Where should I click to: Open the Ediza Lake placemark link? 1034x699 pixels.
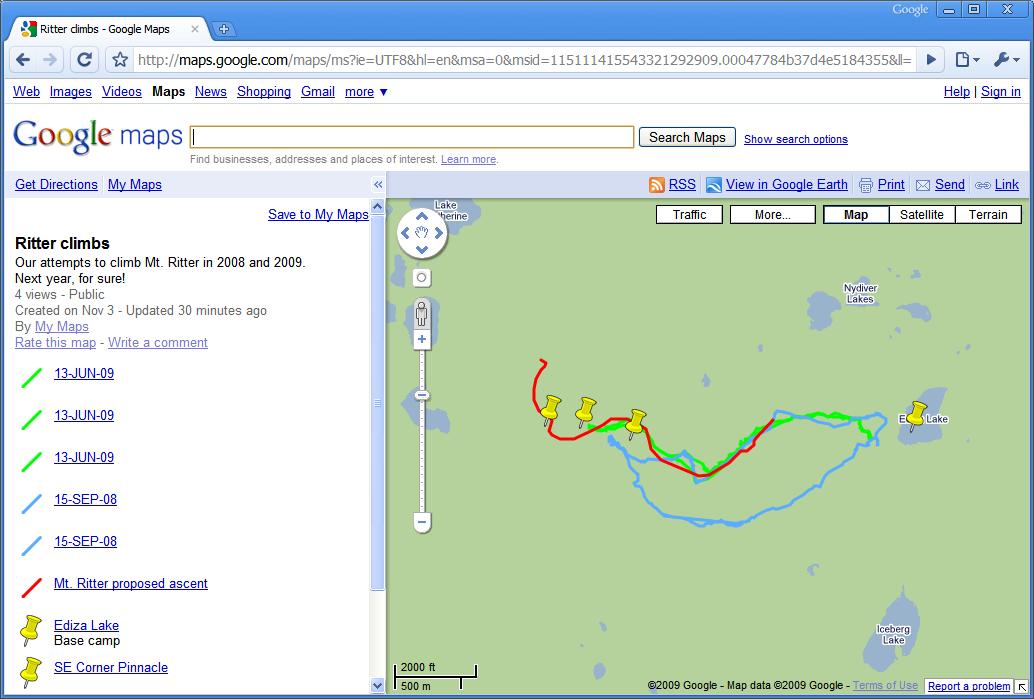[86, 625]
